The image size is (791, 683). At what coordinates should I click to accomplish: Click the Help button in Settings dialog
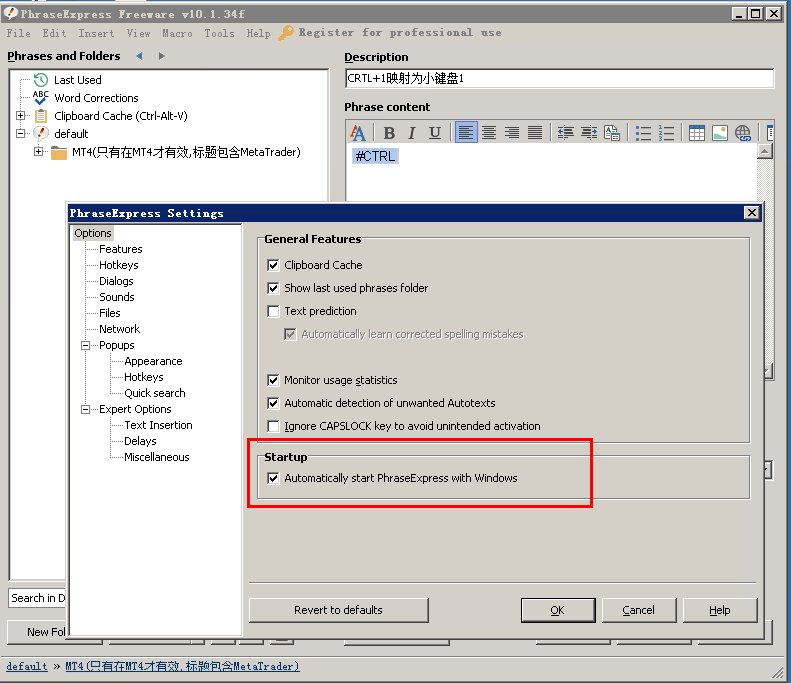(x=720, y=610)
